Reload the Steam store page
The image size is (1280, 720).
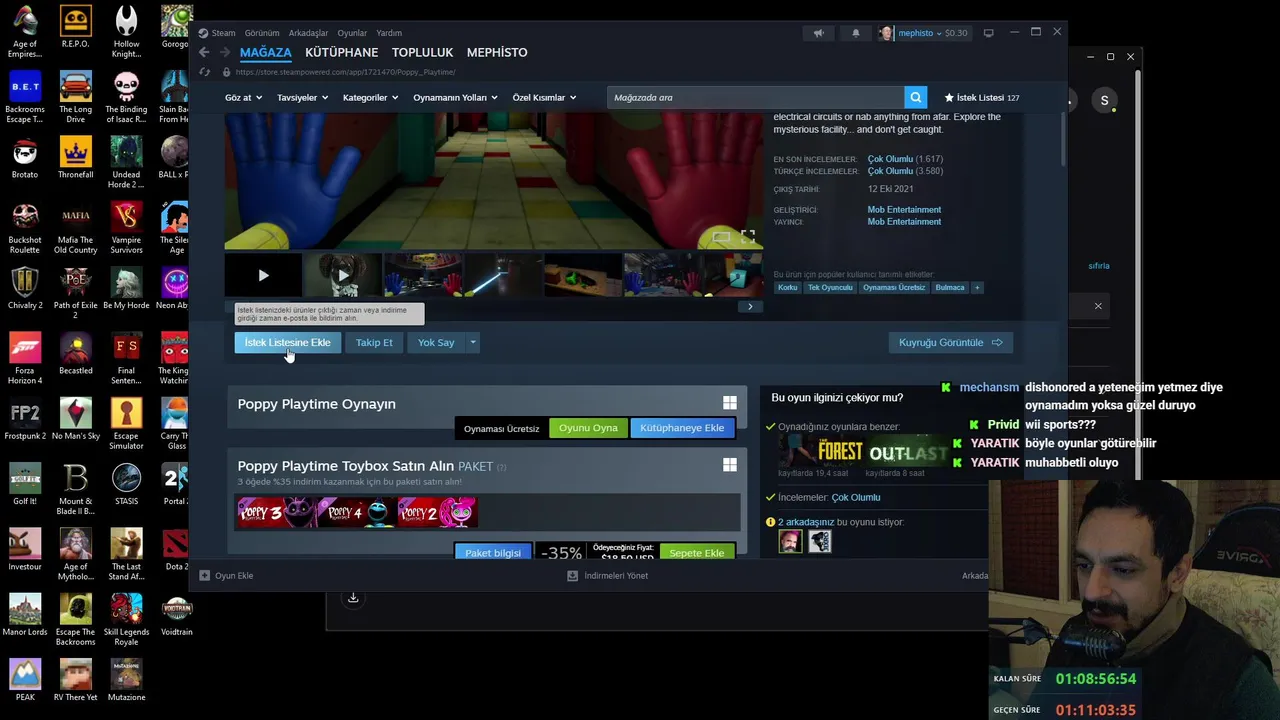[204, 72]
